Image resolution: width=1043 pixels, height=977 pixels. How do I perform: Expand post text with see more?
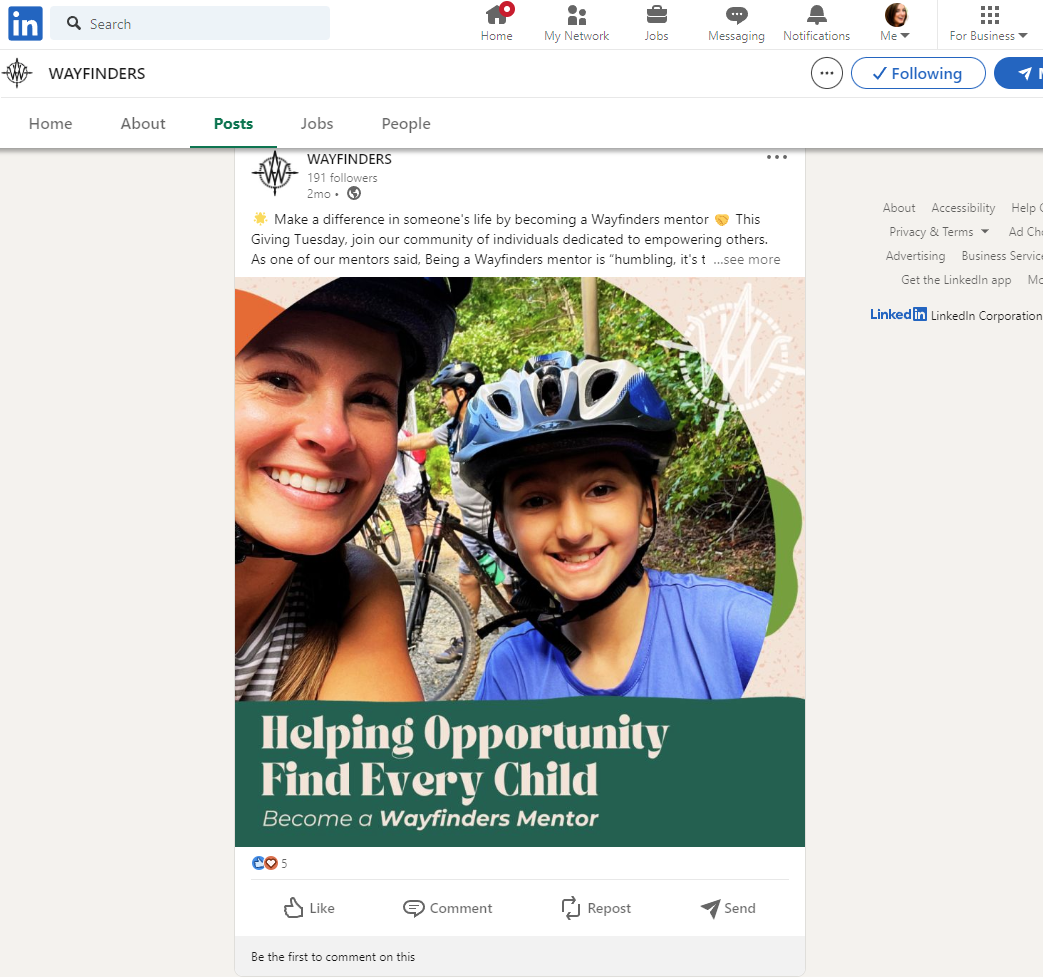point(747,259)
